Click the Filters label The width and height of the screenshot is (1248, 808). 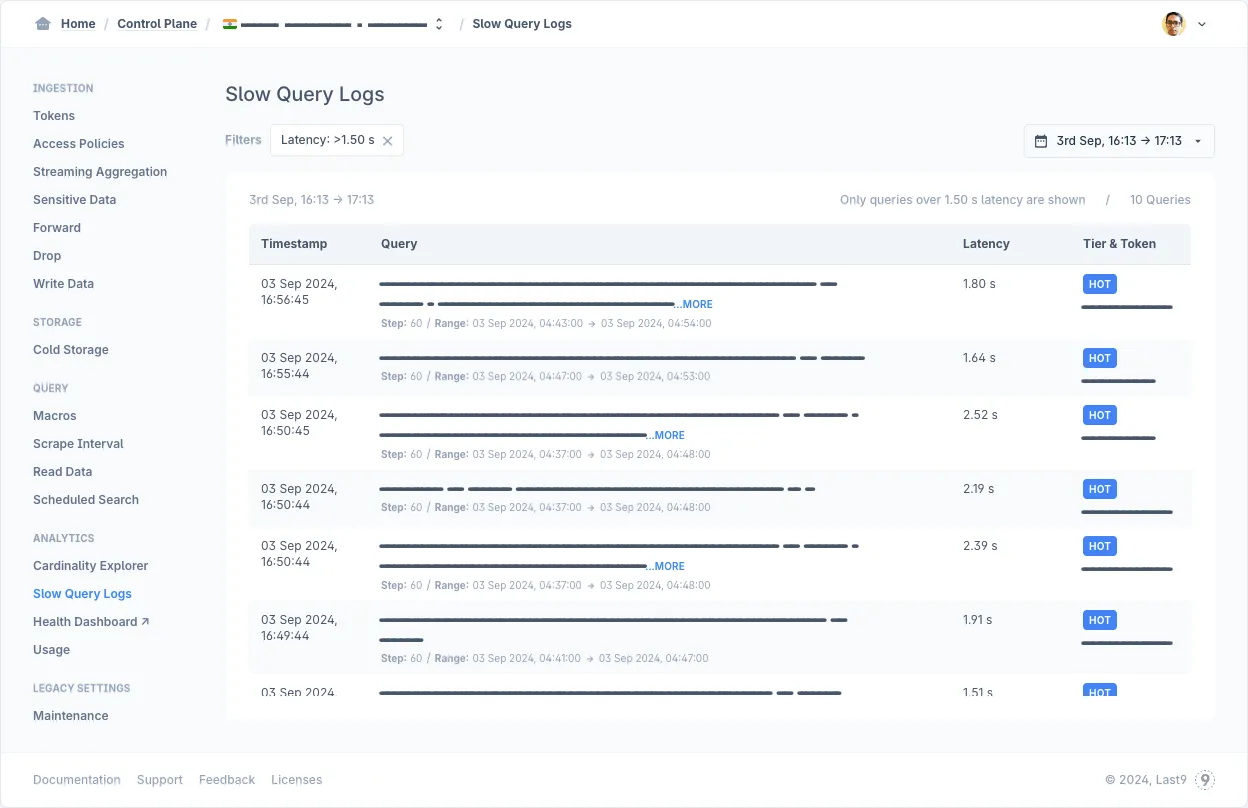tap(243, 140)
